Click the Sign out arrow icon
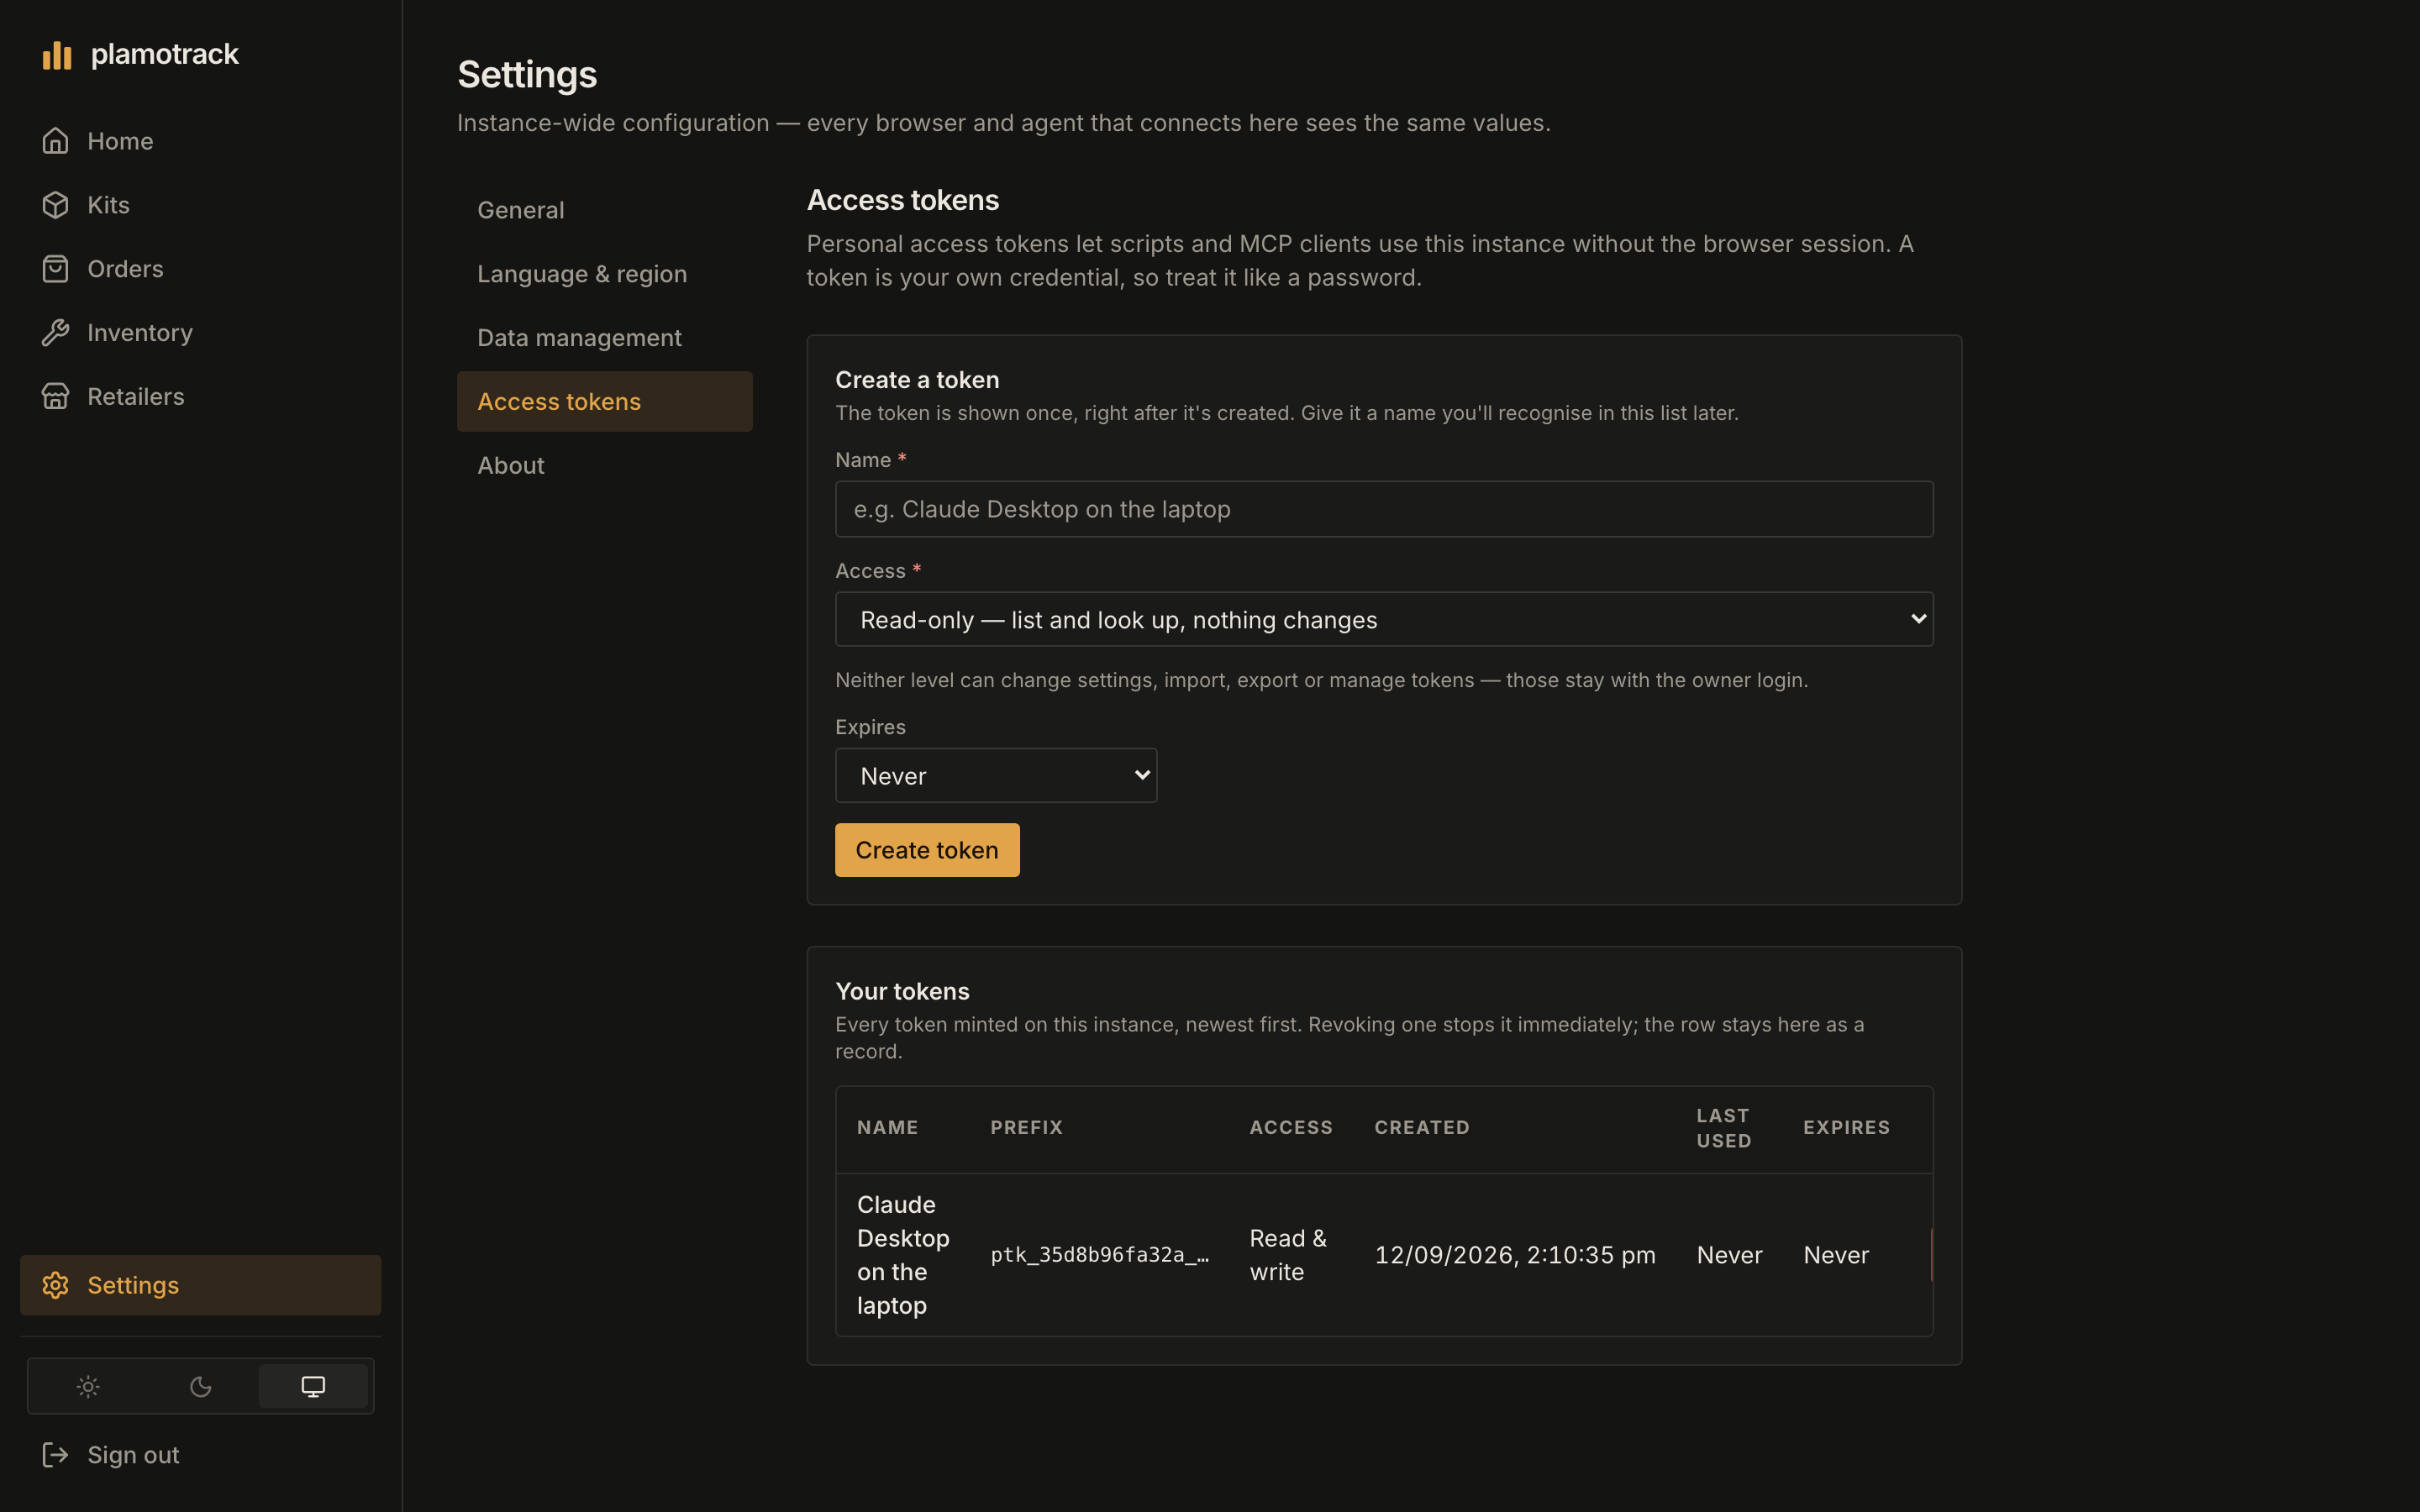Screen dimensions: 2420x1512 55,1455
